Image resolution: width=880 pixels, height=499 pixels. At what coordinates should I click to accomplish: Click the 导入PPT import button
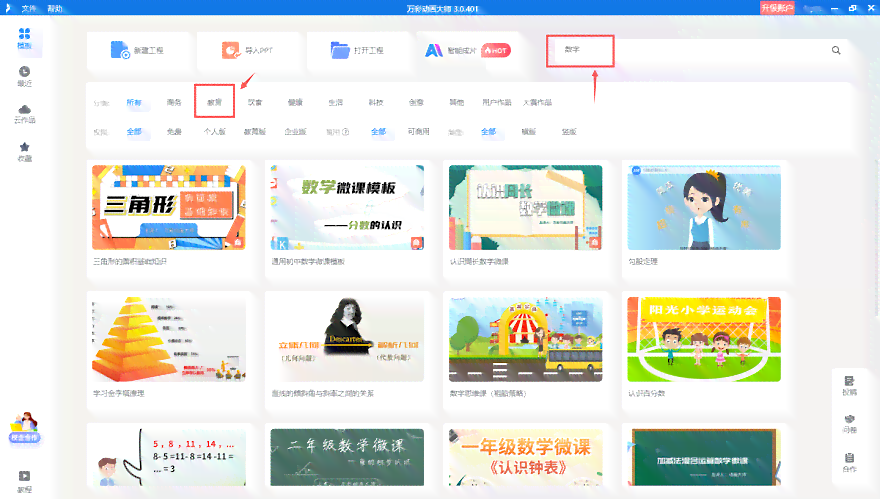pyautogui.click(x=248, y=51)
